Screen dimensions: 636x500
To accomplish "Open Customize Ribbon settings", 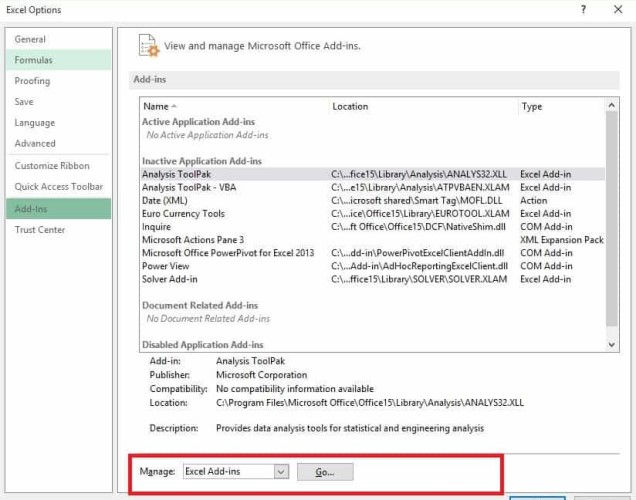I will [x=58, y=166].
